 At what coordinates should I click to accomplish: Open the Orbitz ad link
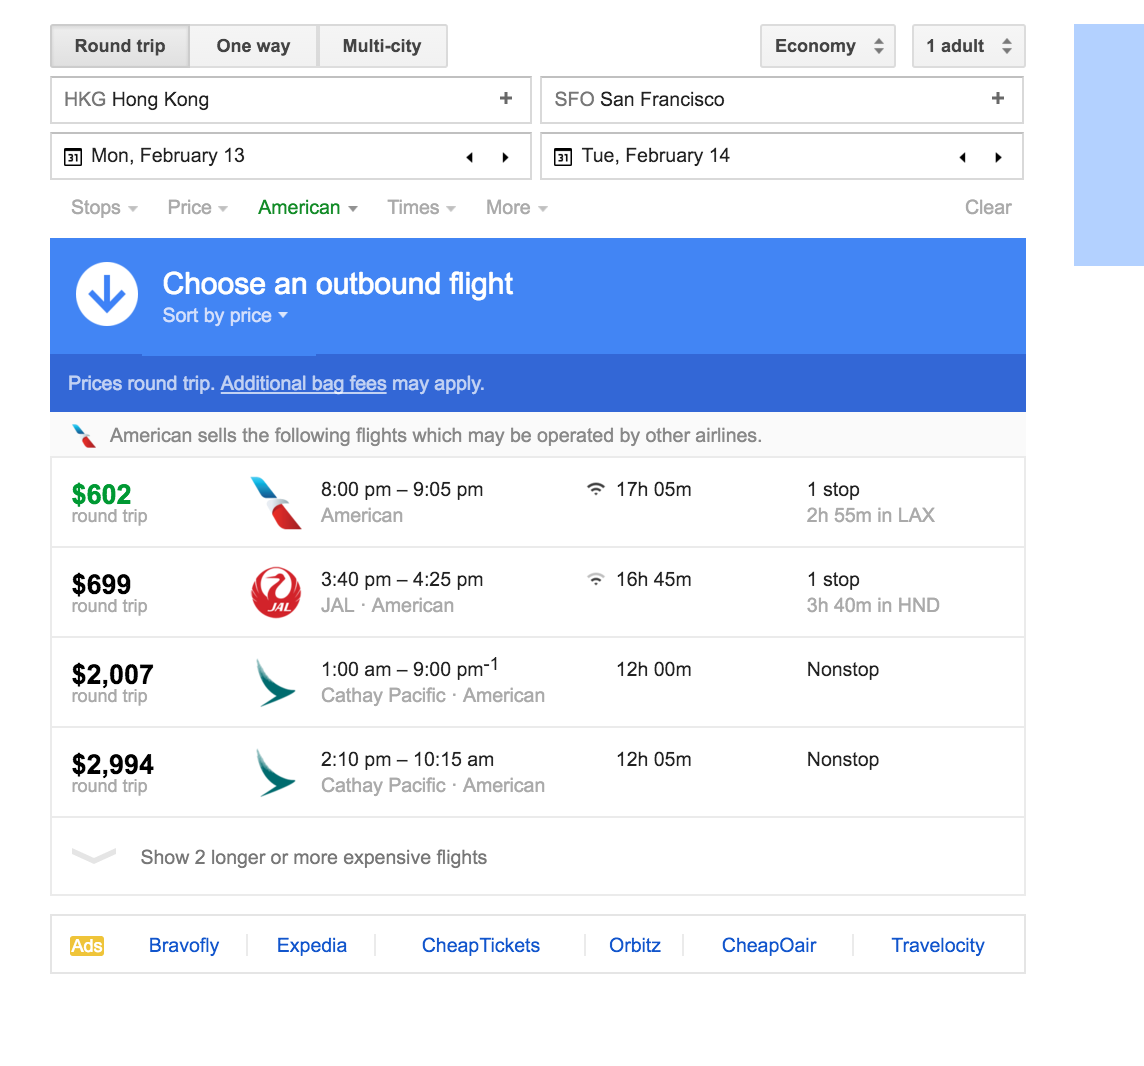pyautogui.click(x=635, y=946)
